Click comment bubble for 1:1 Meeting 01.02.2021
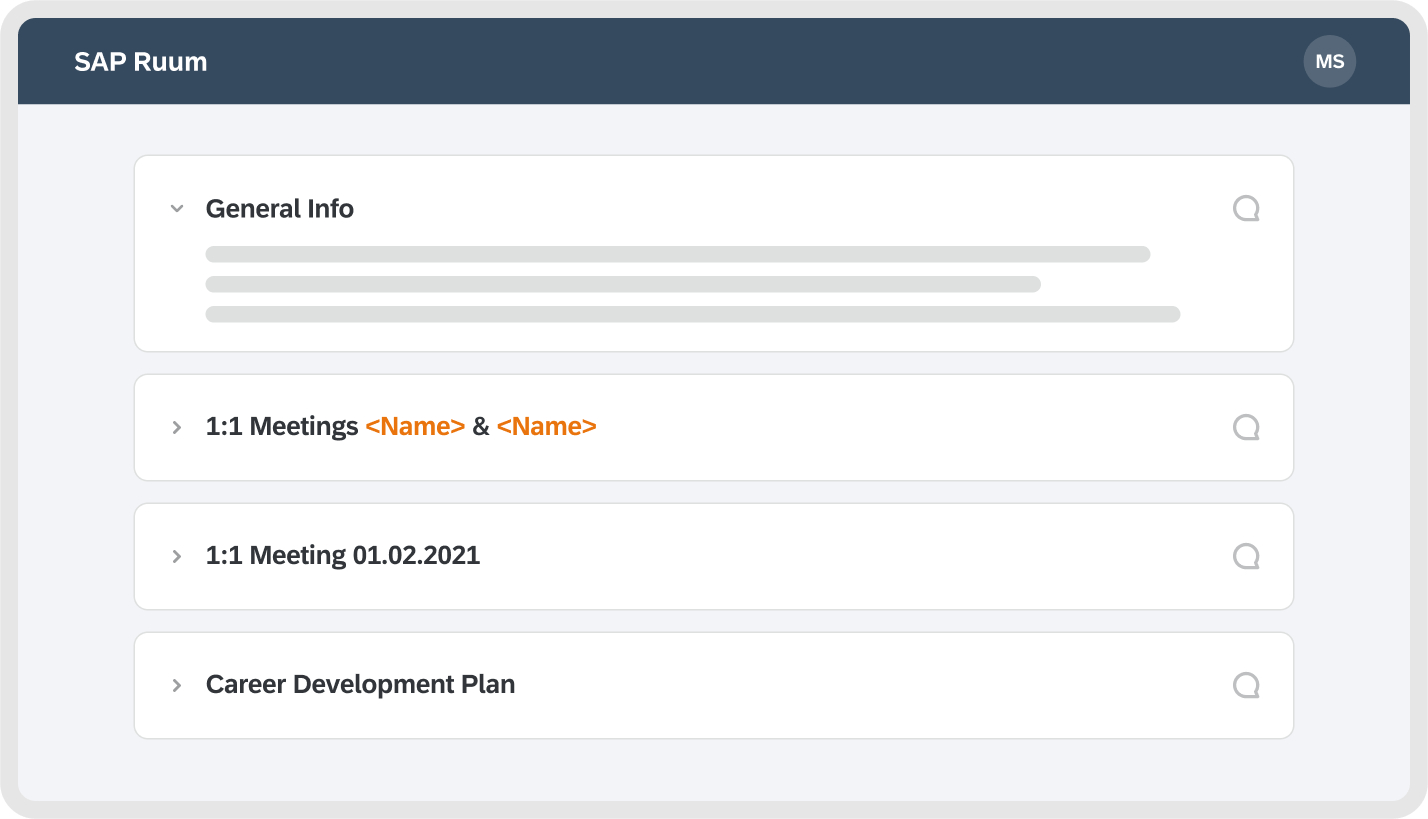Viewport: 1428px width, 819px height. [x=1245, y=557]
